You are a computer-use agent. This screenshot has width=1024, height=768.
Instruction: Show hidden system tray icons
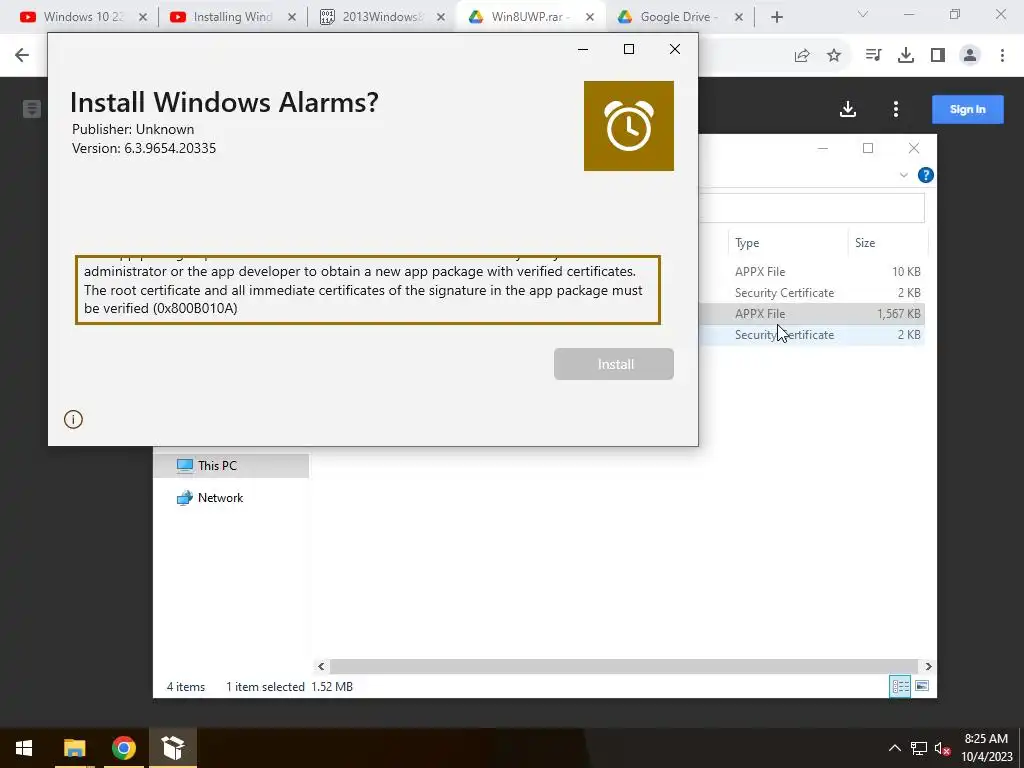(895, 748)
